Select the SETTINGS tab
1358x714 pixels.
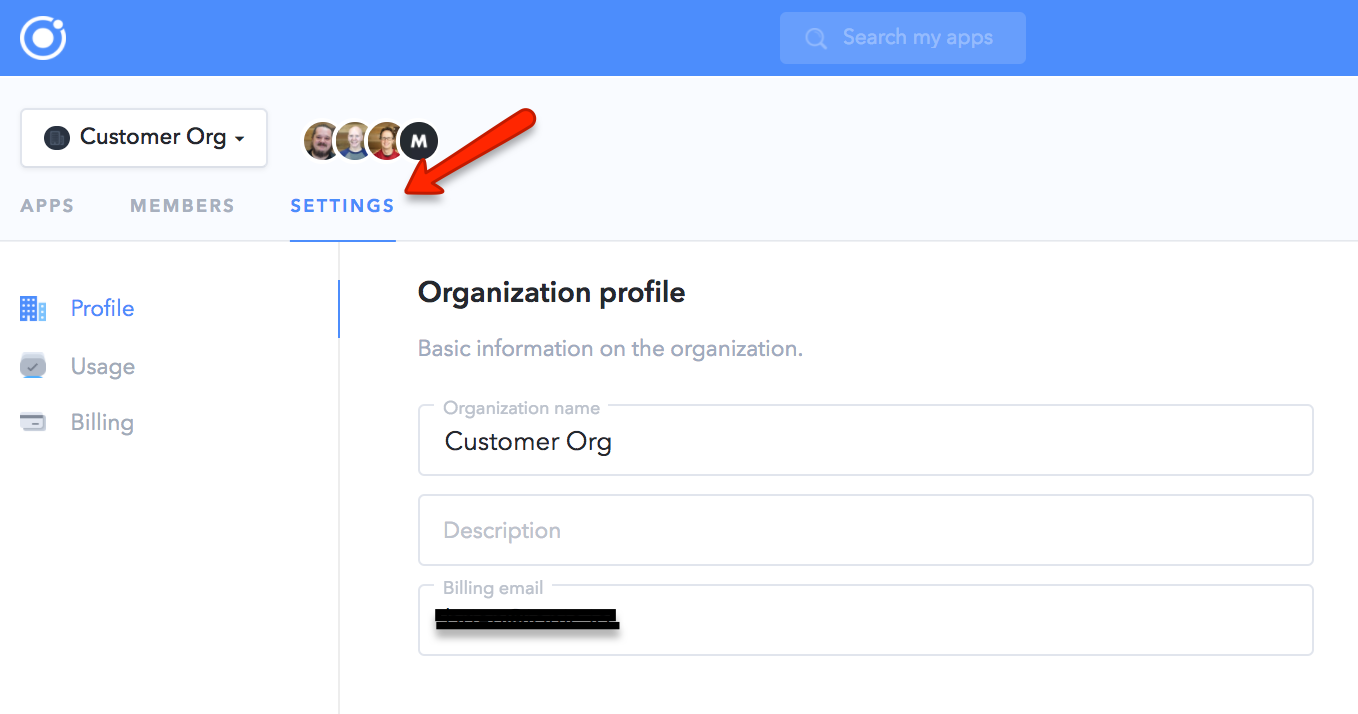342,206
